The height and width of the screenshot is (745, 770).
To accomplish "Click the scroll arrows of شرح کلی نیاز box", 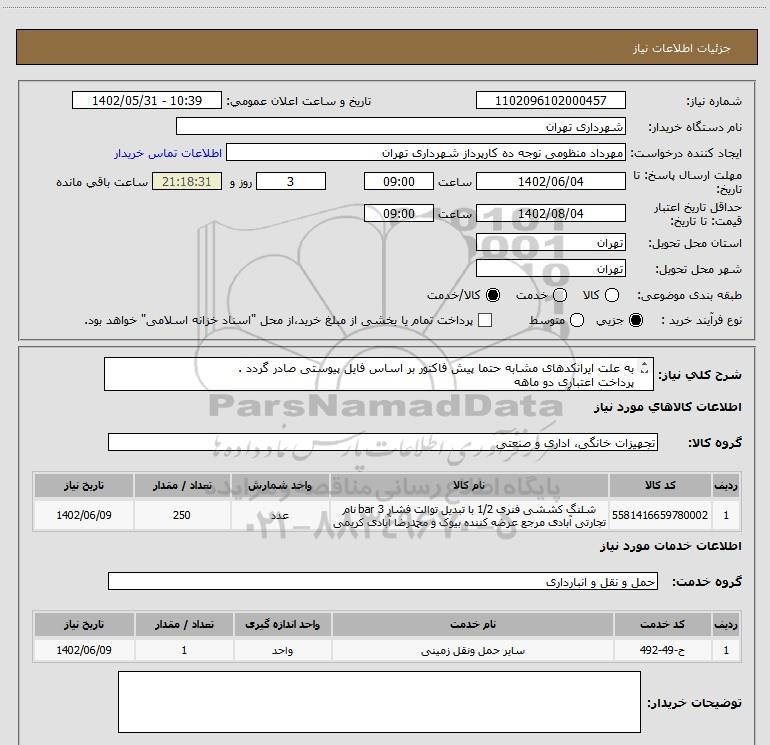I will 645,367.
